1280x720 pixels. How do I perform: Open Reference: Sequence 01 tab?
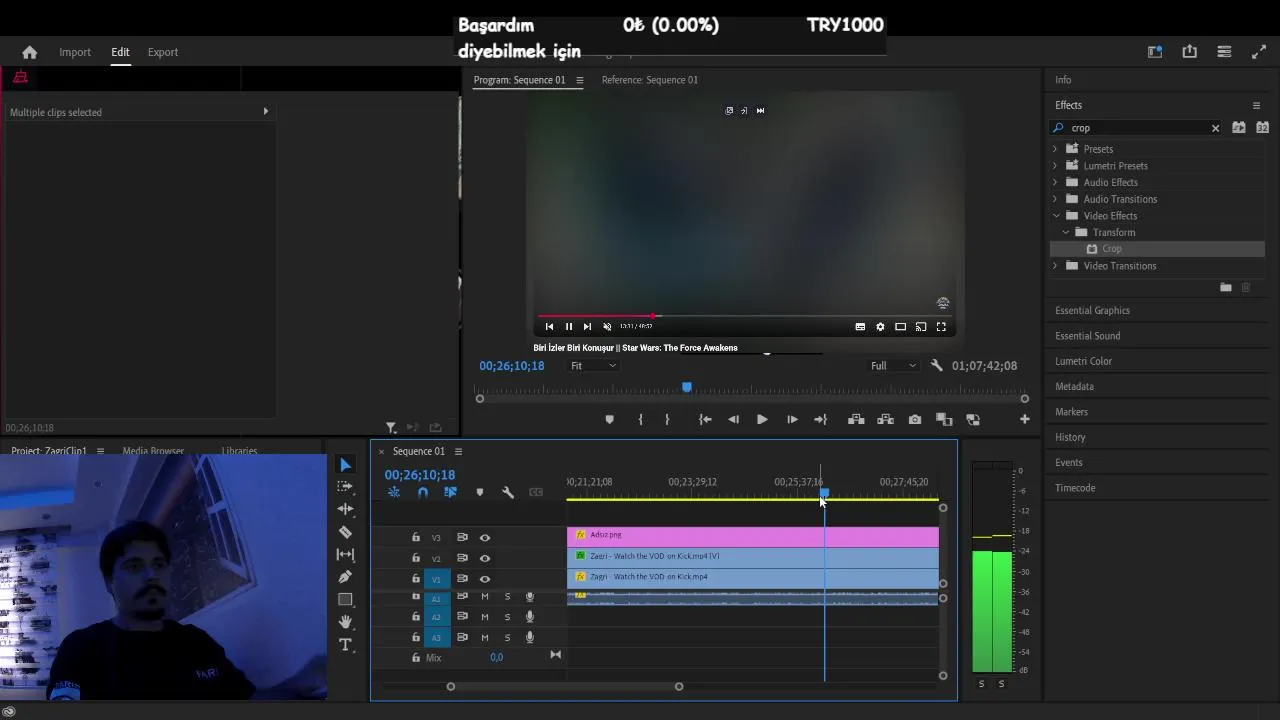[x=650, y=80]
